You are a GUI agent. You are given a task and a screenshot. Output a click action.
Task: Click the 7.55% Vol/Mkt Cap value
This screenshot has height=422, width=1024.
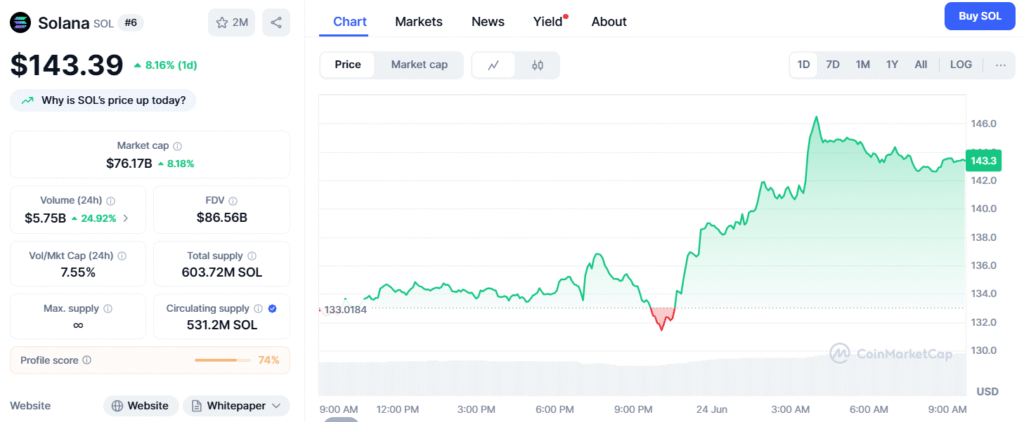click(78, 272)
